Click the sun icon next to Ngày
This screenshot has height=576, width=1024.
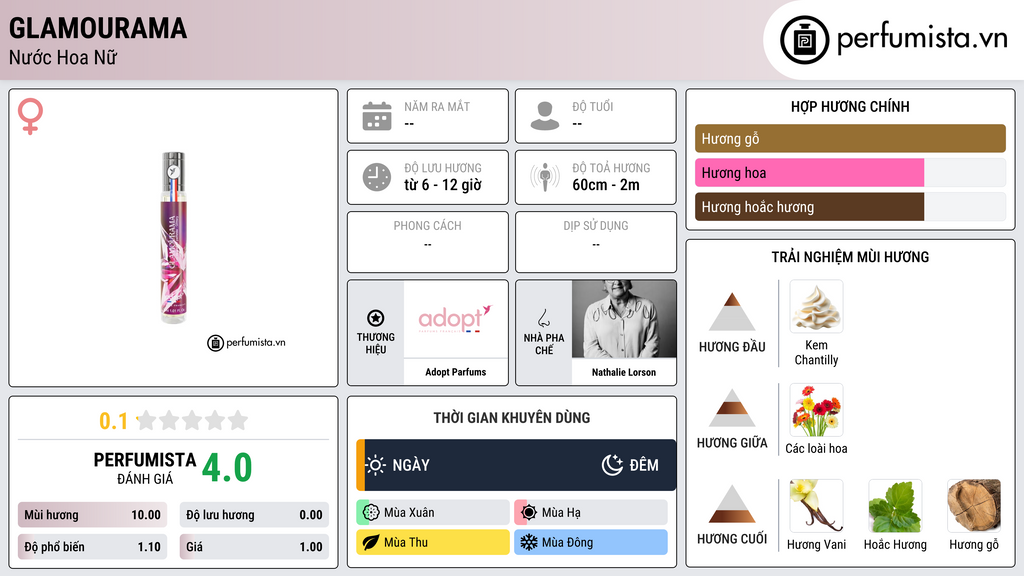tap(376, 465)
